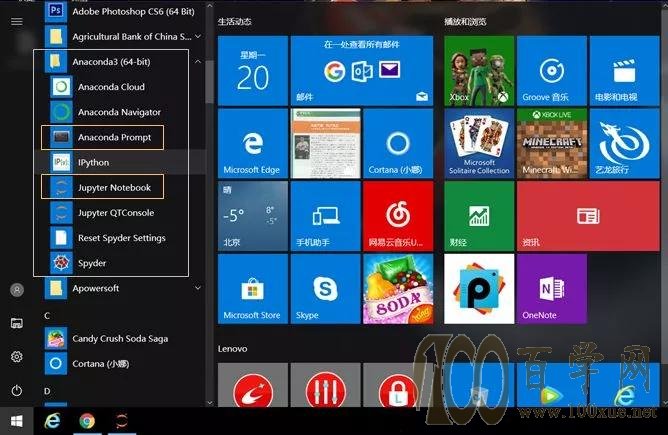Open the Minecraft tile
The width and height of the screenshot is (668, 435).
click(x=552, y=144)
